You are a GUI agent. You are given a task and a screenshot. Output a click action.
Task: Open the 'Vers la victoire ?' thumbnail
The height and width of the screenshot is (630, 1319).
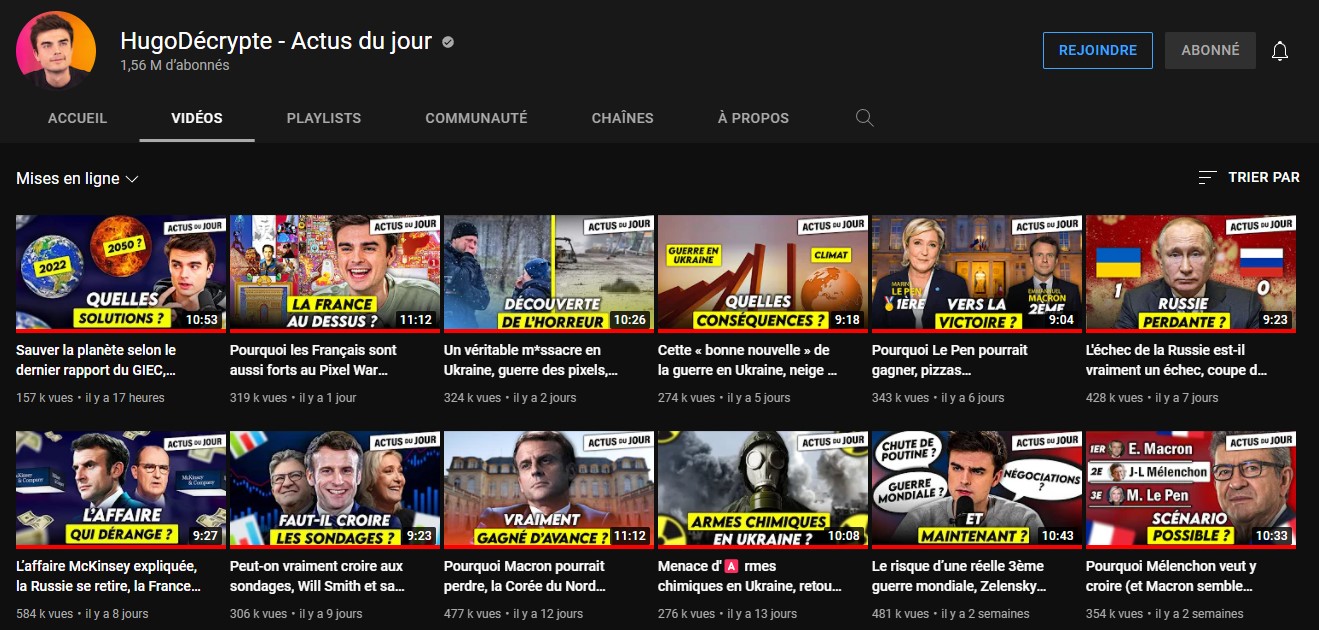977,273
